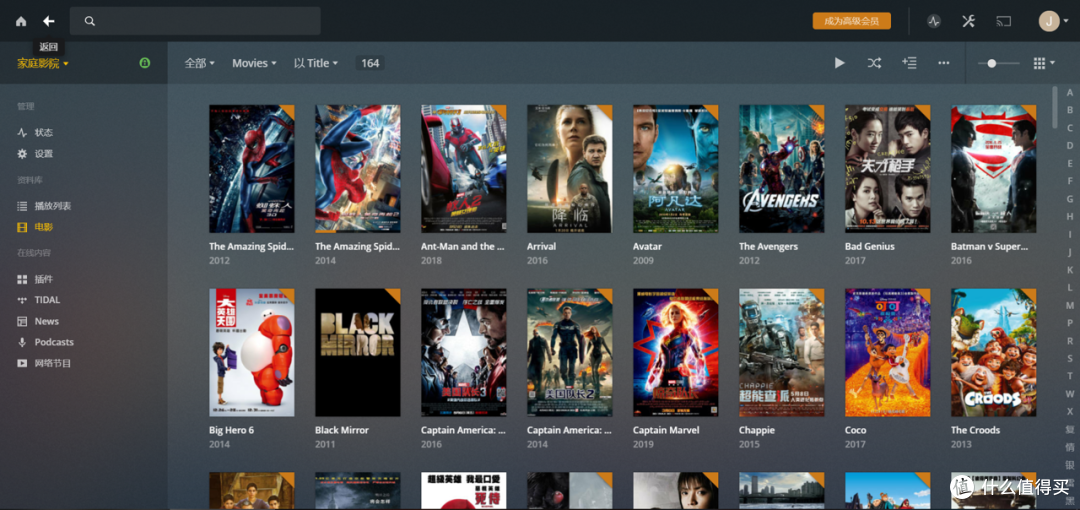
Task: Open the grid view mode dropdown
Action: tap(1044, 63)
